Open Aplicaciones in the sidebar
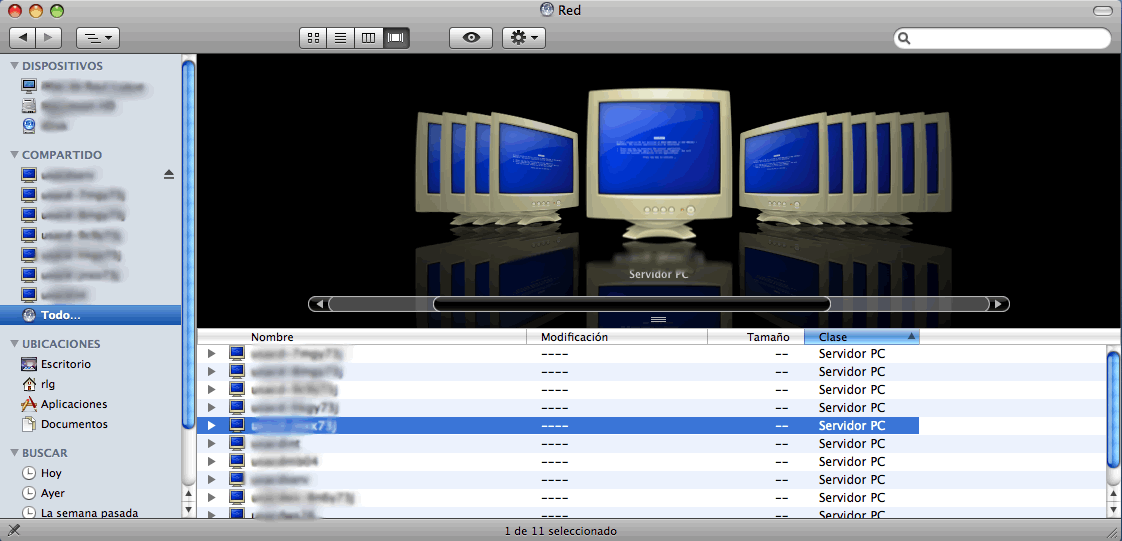Image resolution: width=1122 pixels, height=541 pixels. 74,404
